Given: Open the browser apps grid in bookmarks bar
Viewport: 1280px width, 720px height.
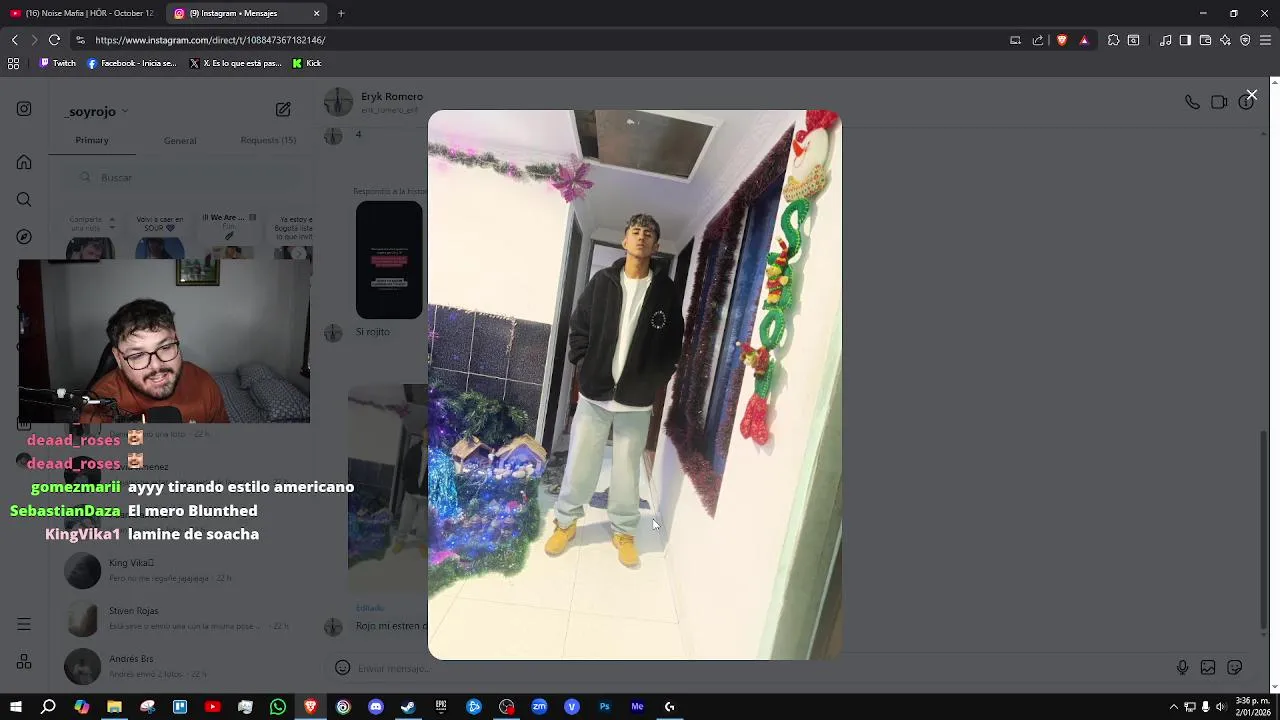Looking at the screenshot, I should pyautogui.click(x=13, y=63).
